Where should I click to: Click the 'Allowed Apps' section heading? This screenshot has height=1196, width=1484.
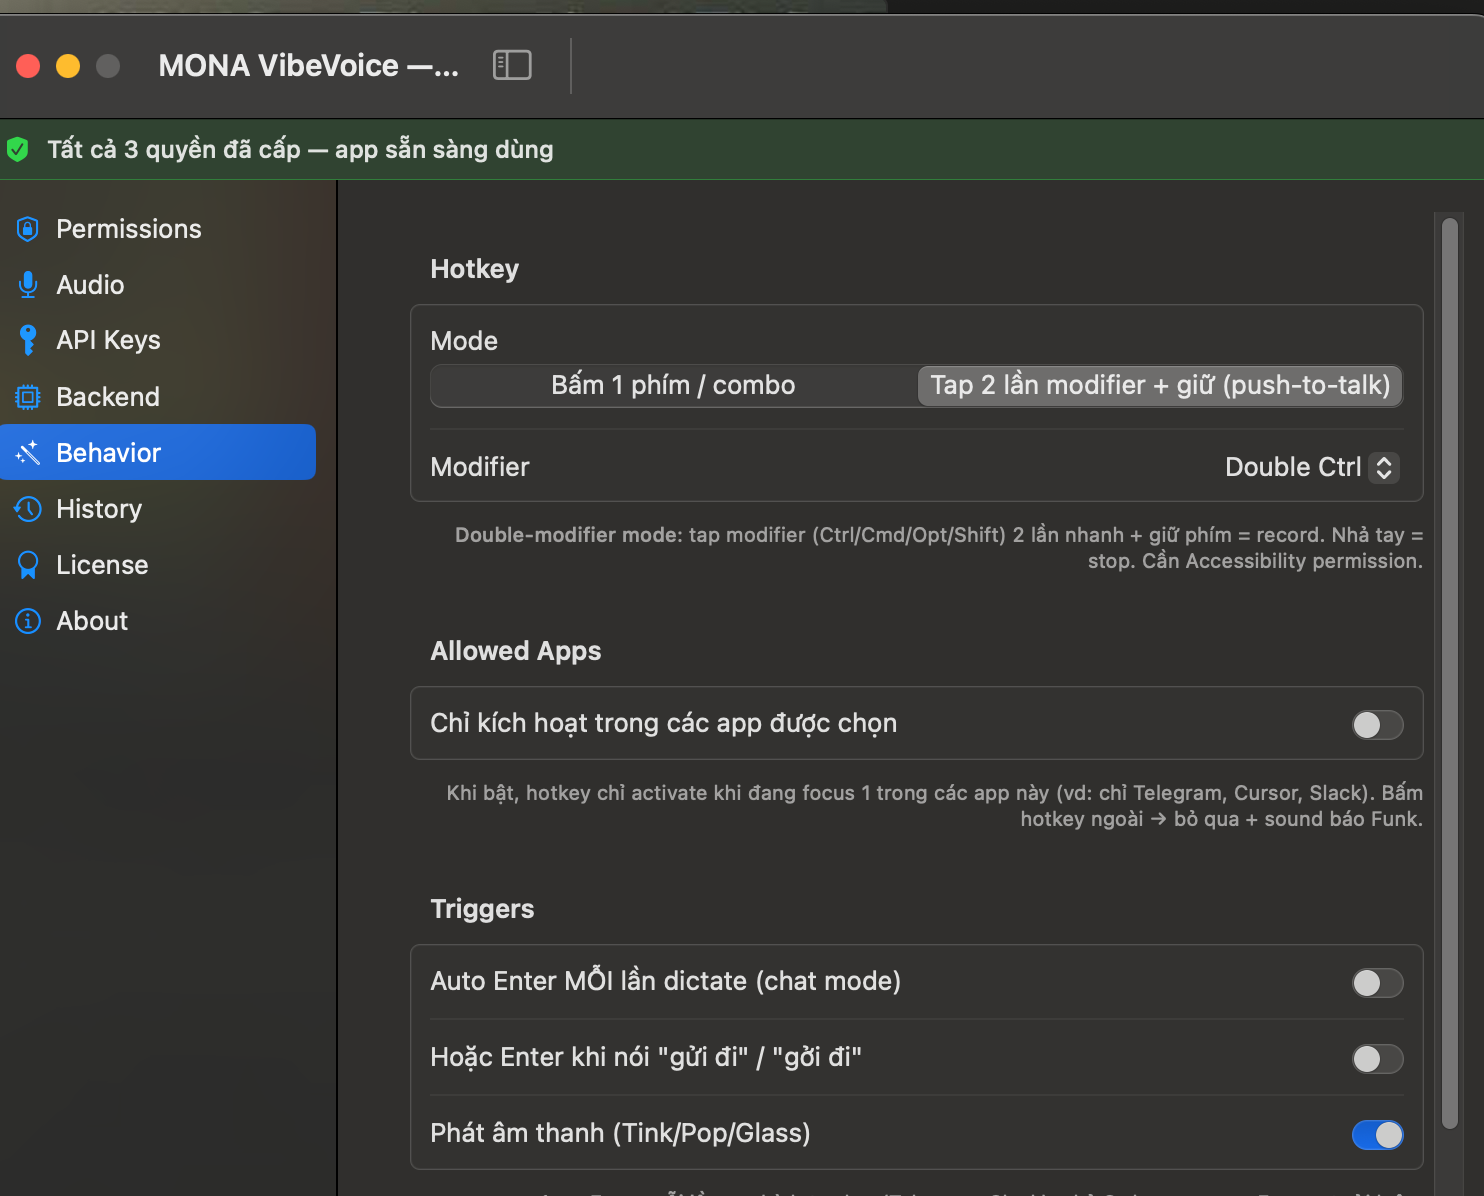(x=516, y=651)
